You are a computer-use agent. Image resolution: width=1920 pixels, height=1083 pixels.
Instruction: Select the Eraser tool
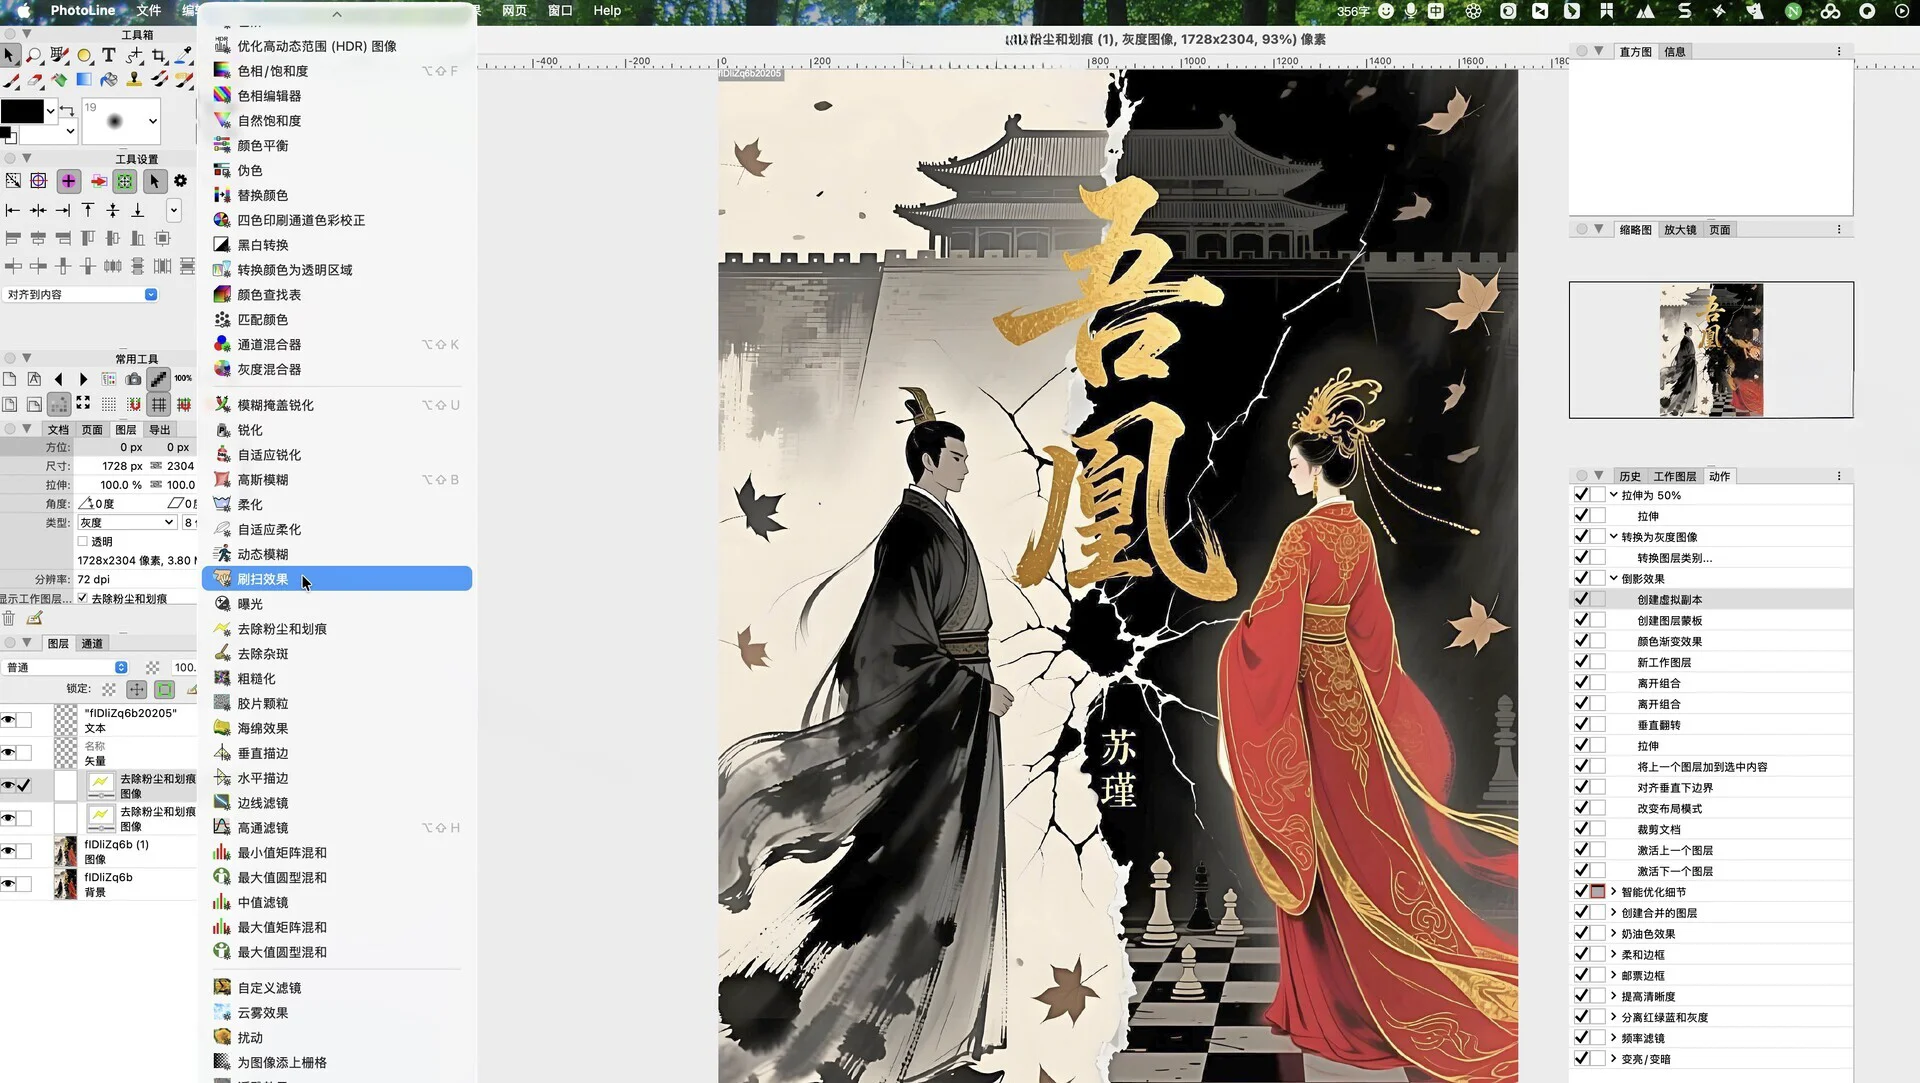click(35, 80)
